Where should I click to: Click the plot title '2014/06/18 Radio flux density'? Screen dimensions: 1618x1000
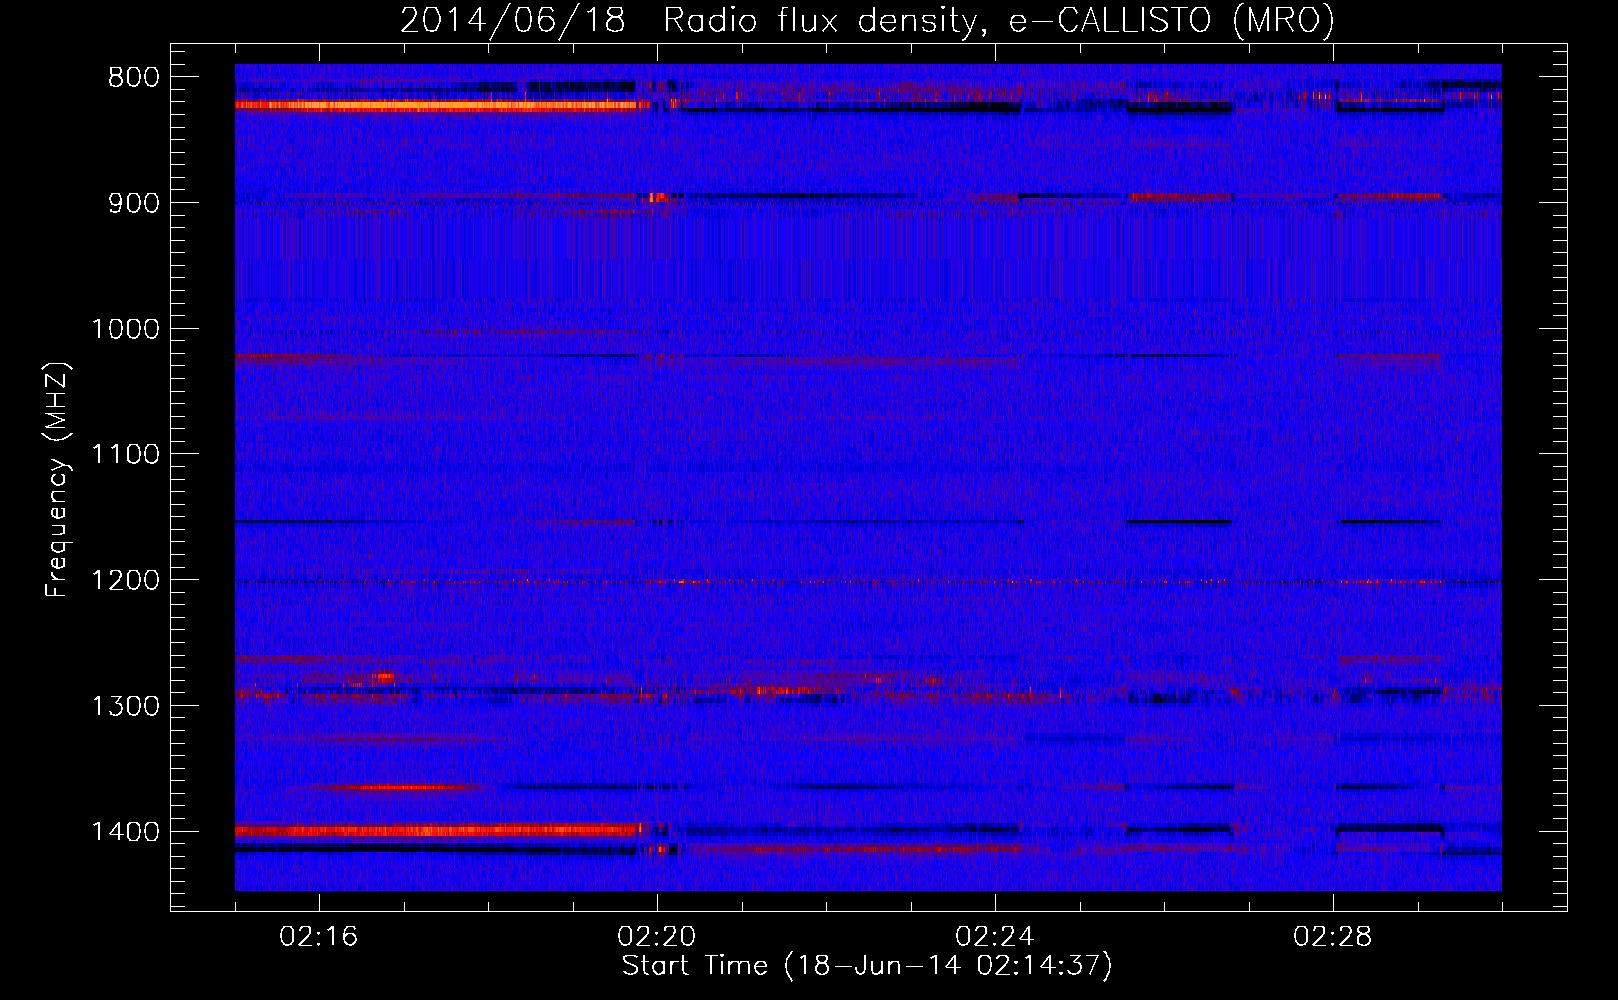tap(867, 20)
